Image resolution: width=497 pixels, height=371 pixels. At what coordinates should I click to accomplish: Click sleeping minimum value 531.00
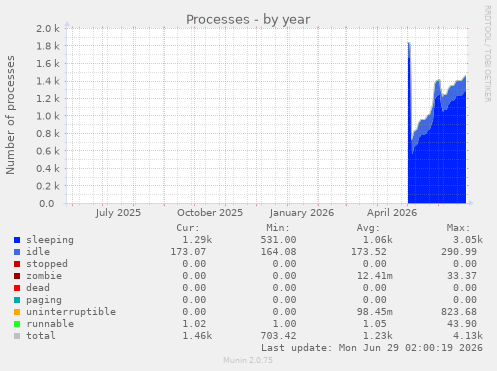278,240
